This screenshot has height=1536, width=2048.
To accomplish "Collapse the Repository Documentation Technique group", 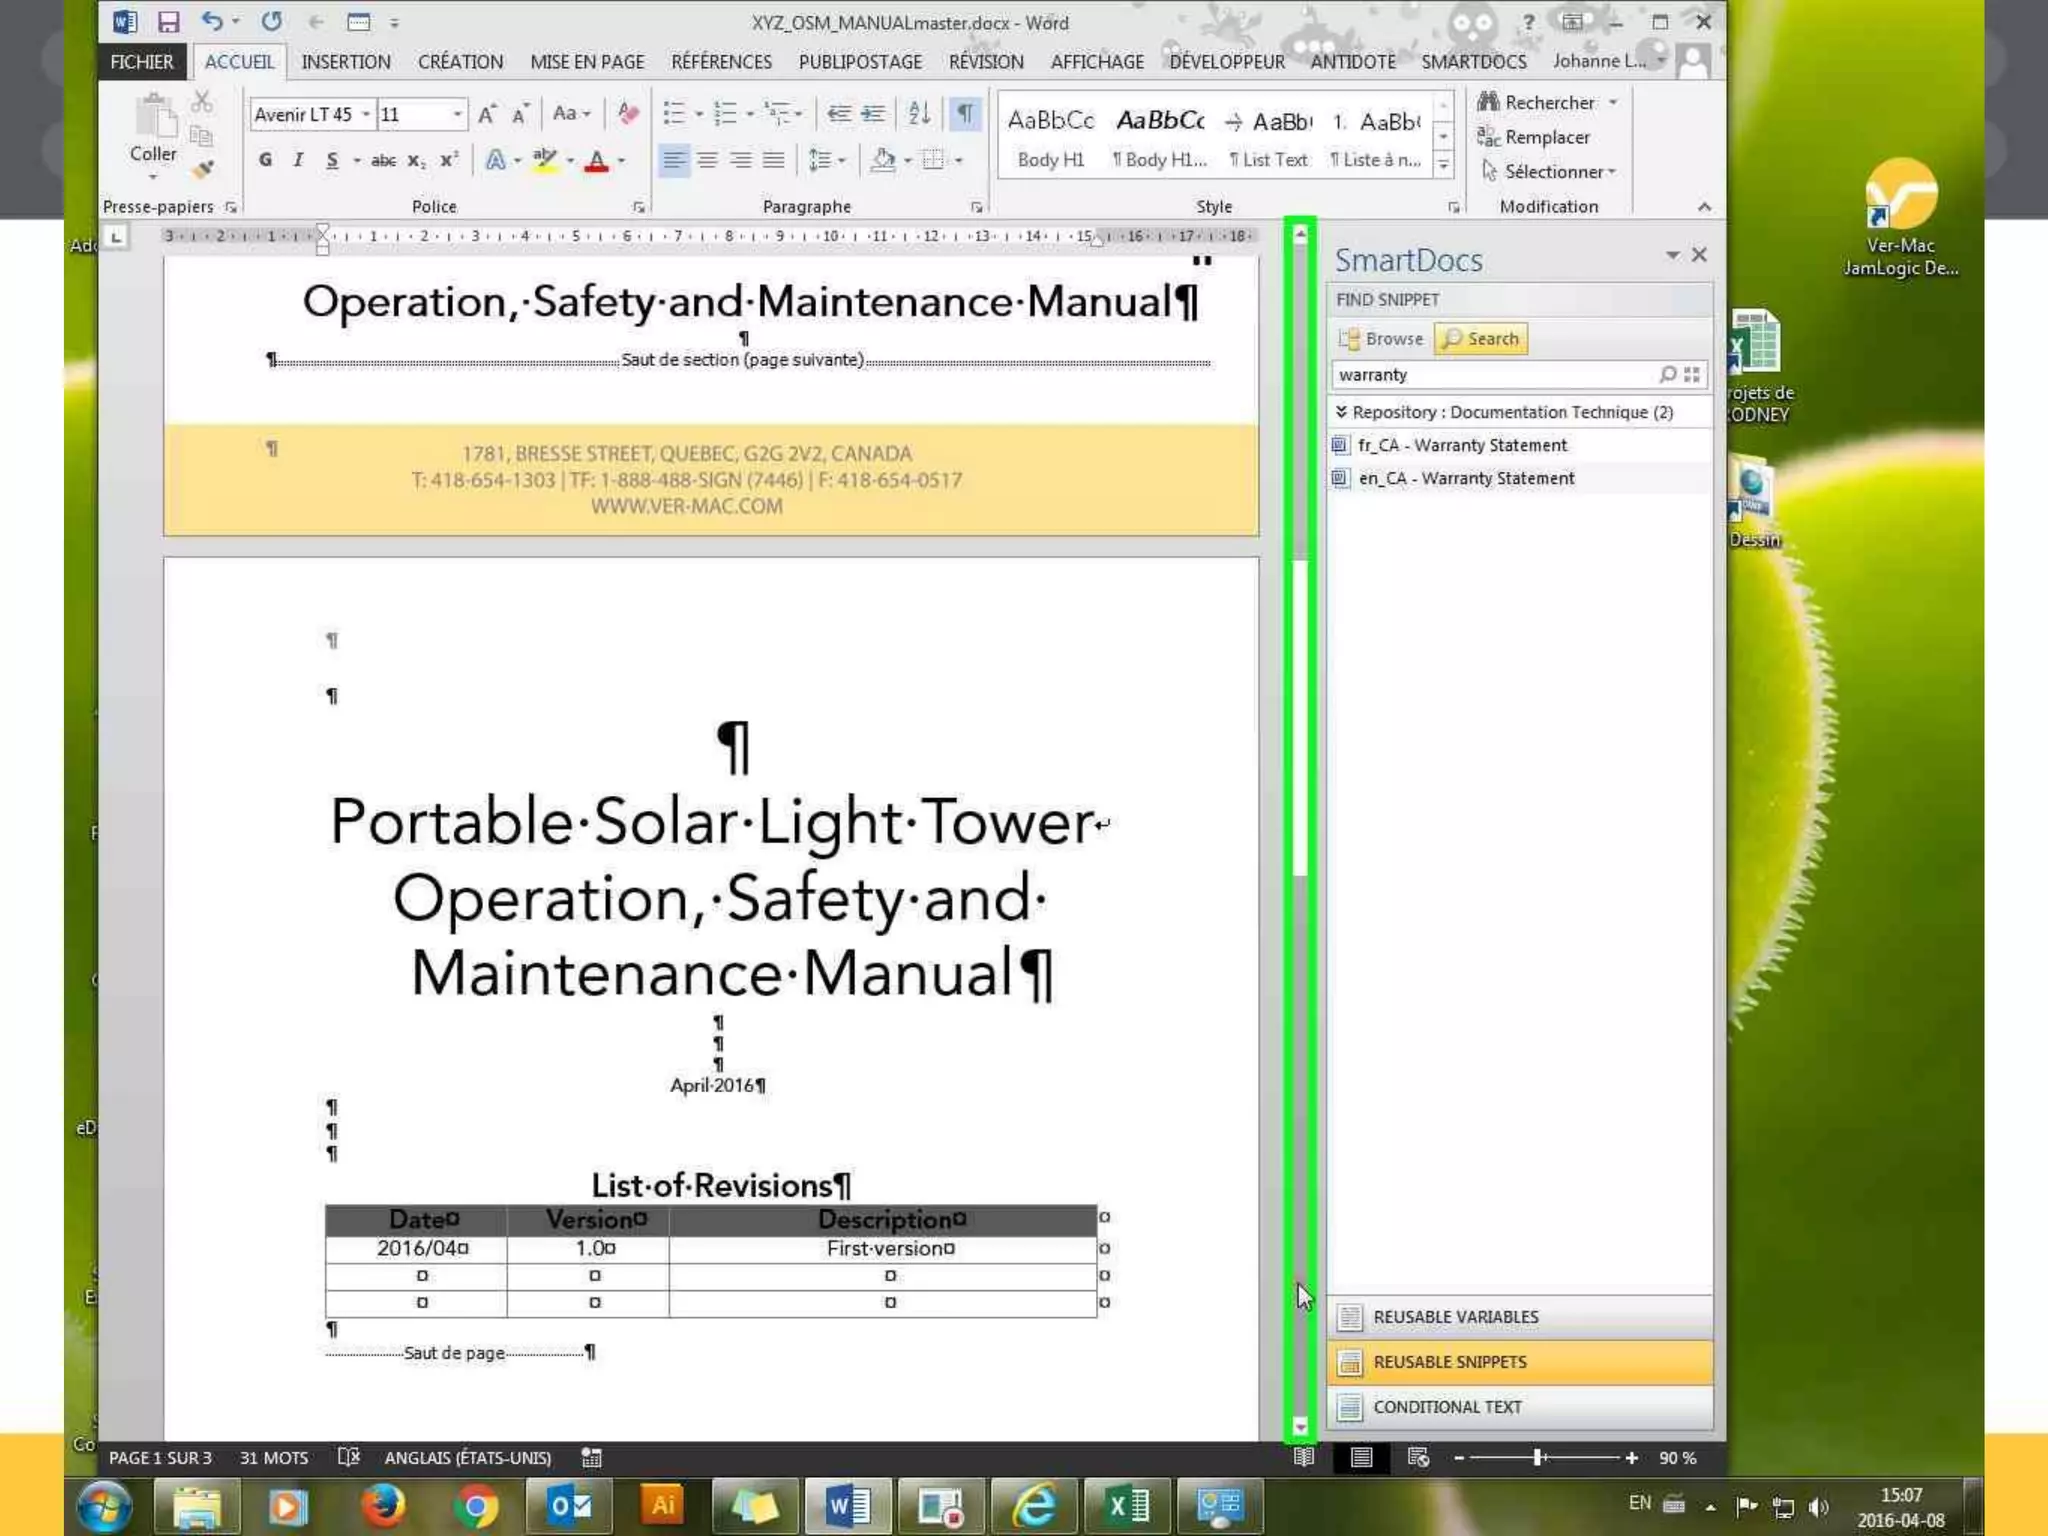I will (1341, 412).
